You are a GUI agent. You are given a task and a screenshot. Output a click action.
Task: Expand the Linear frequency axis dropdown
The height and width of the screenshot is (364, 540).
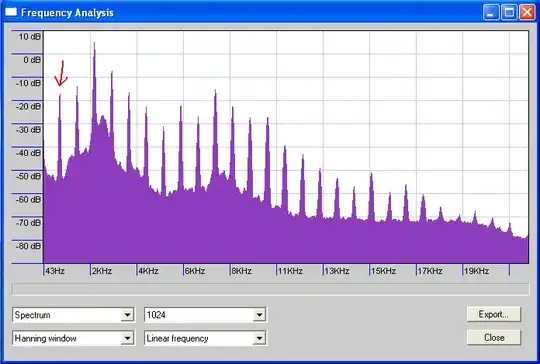pyautogui.click(x=259, y=338)
